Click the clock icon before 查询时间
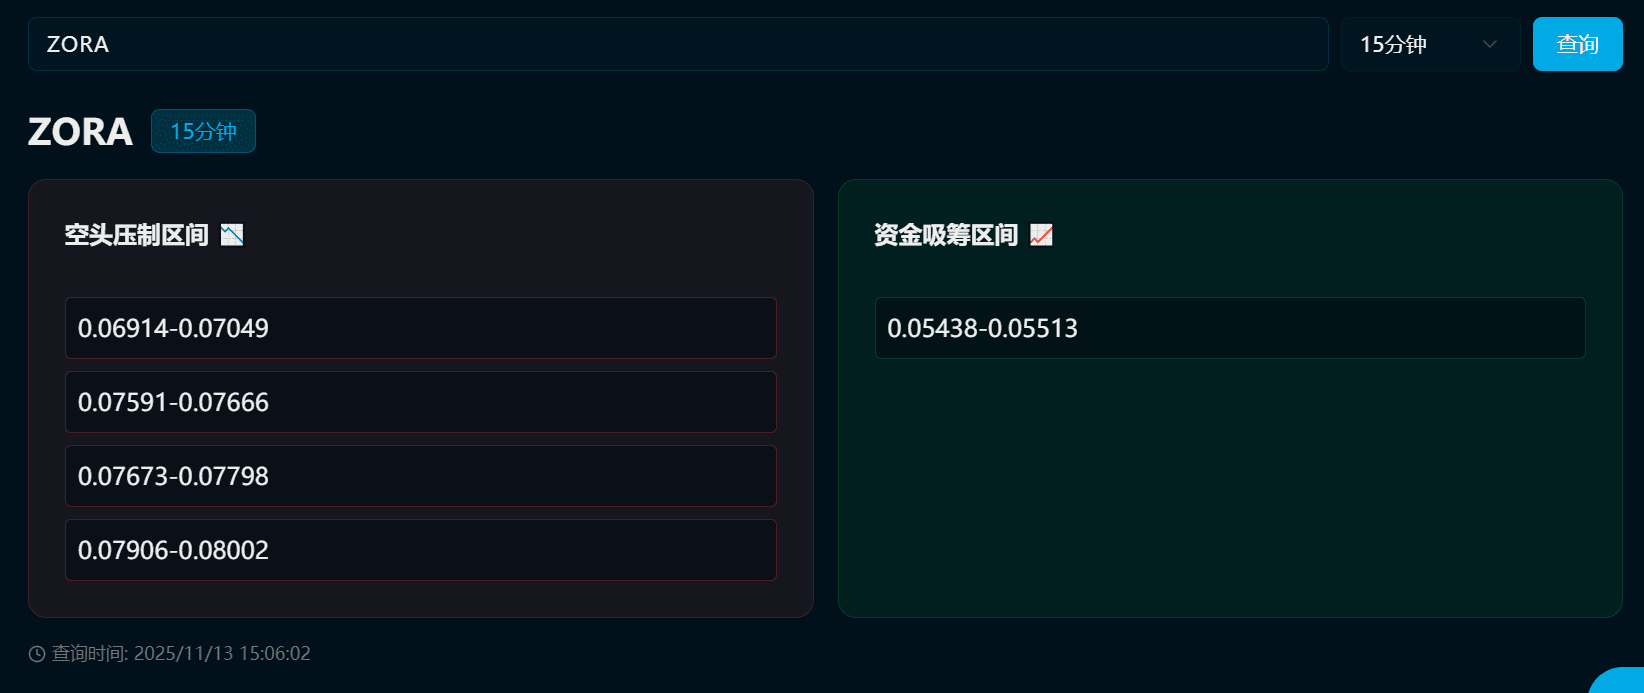Image resolution: width=1644 pixels, height=693 pixels. coord(37,654)
